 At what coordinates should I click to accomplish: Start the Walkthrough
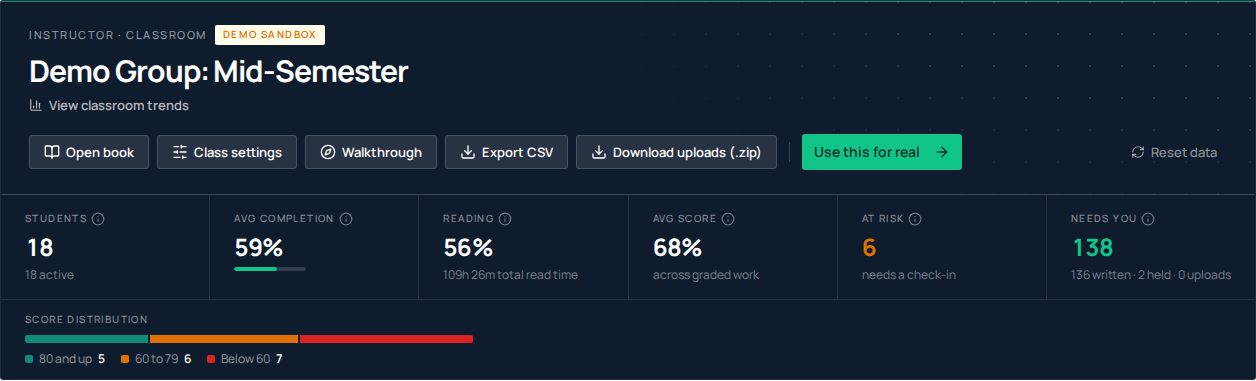[371, 152]
